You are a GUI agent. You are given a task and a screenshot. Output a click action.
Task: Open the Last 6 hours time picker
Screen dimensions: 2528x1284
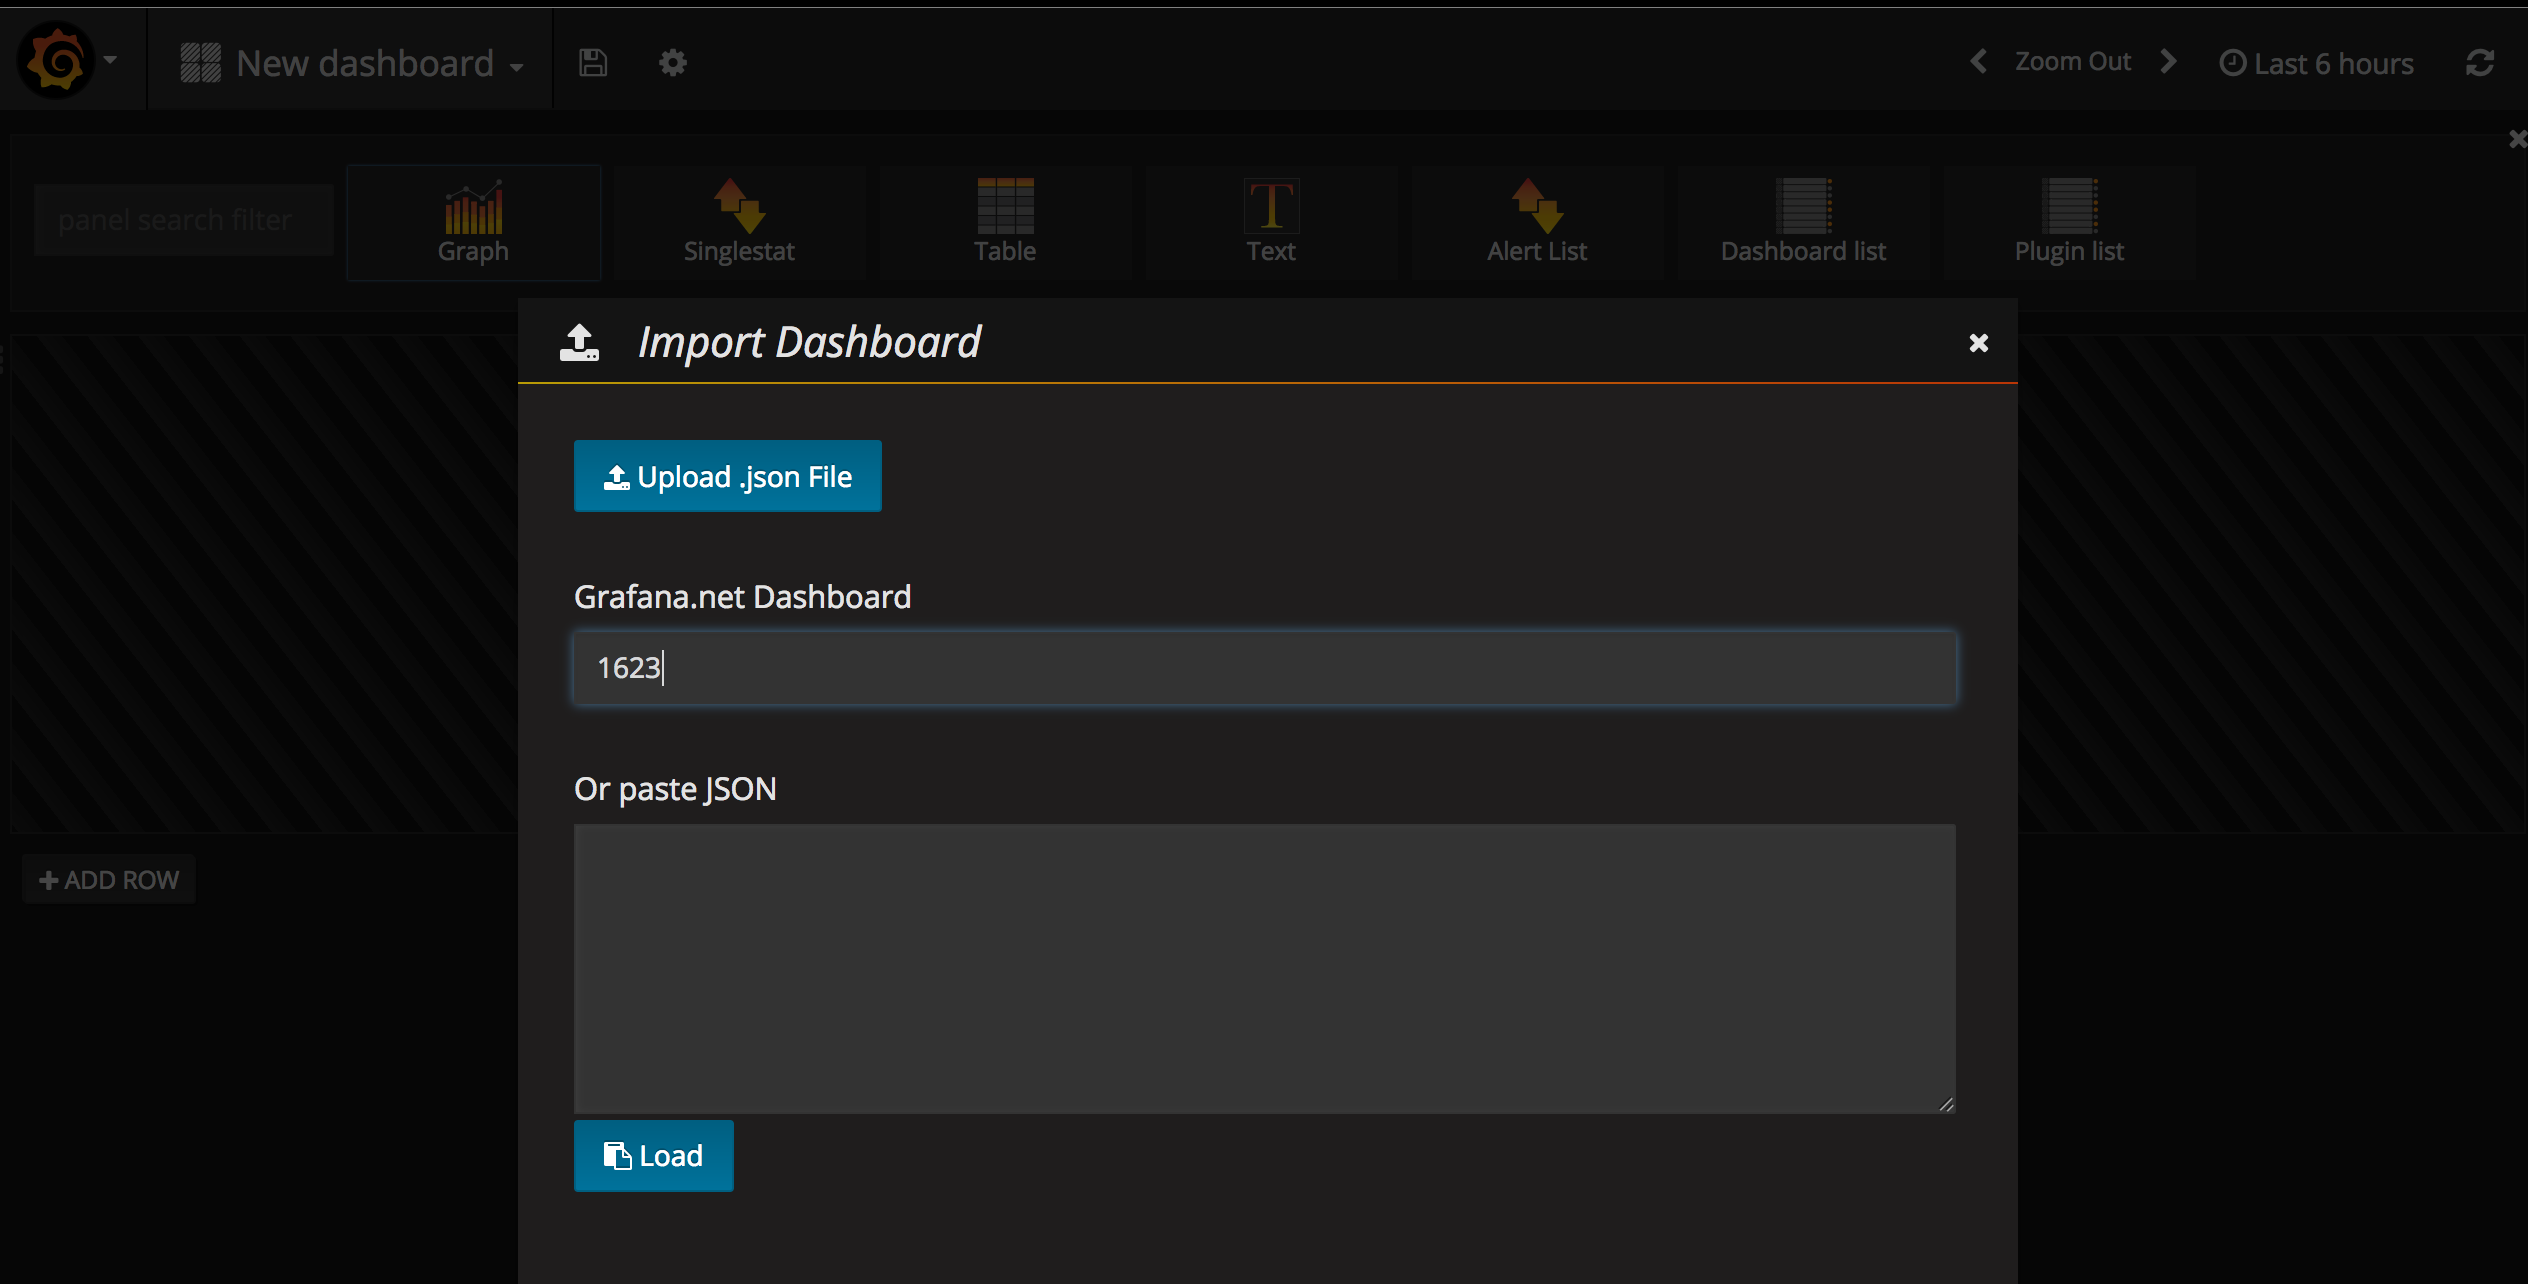click(2316, 63)
